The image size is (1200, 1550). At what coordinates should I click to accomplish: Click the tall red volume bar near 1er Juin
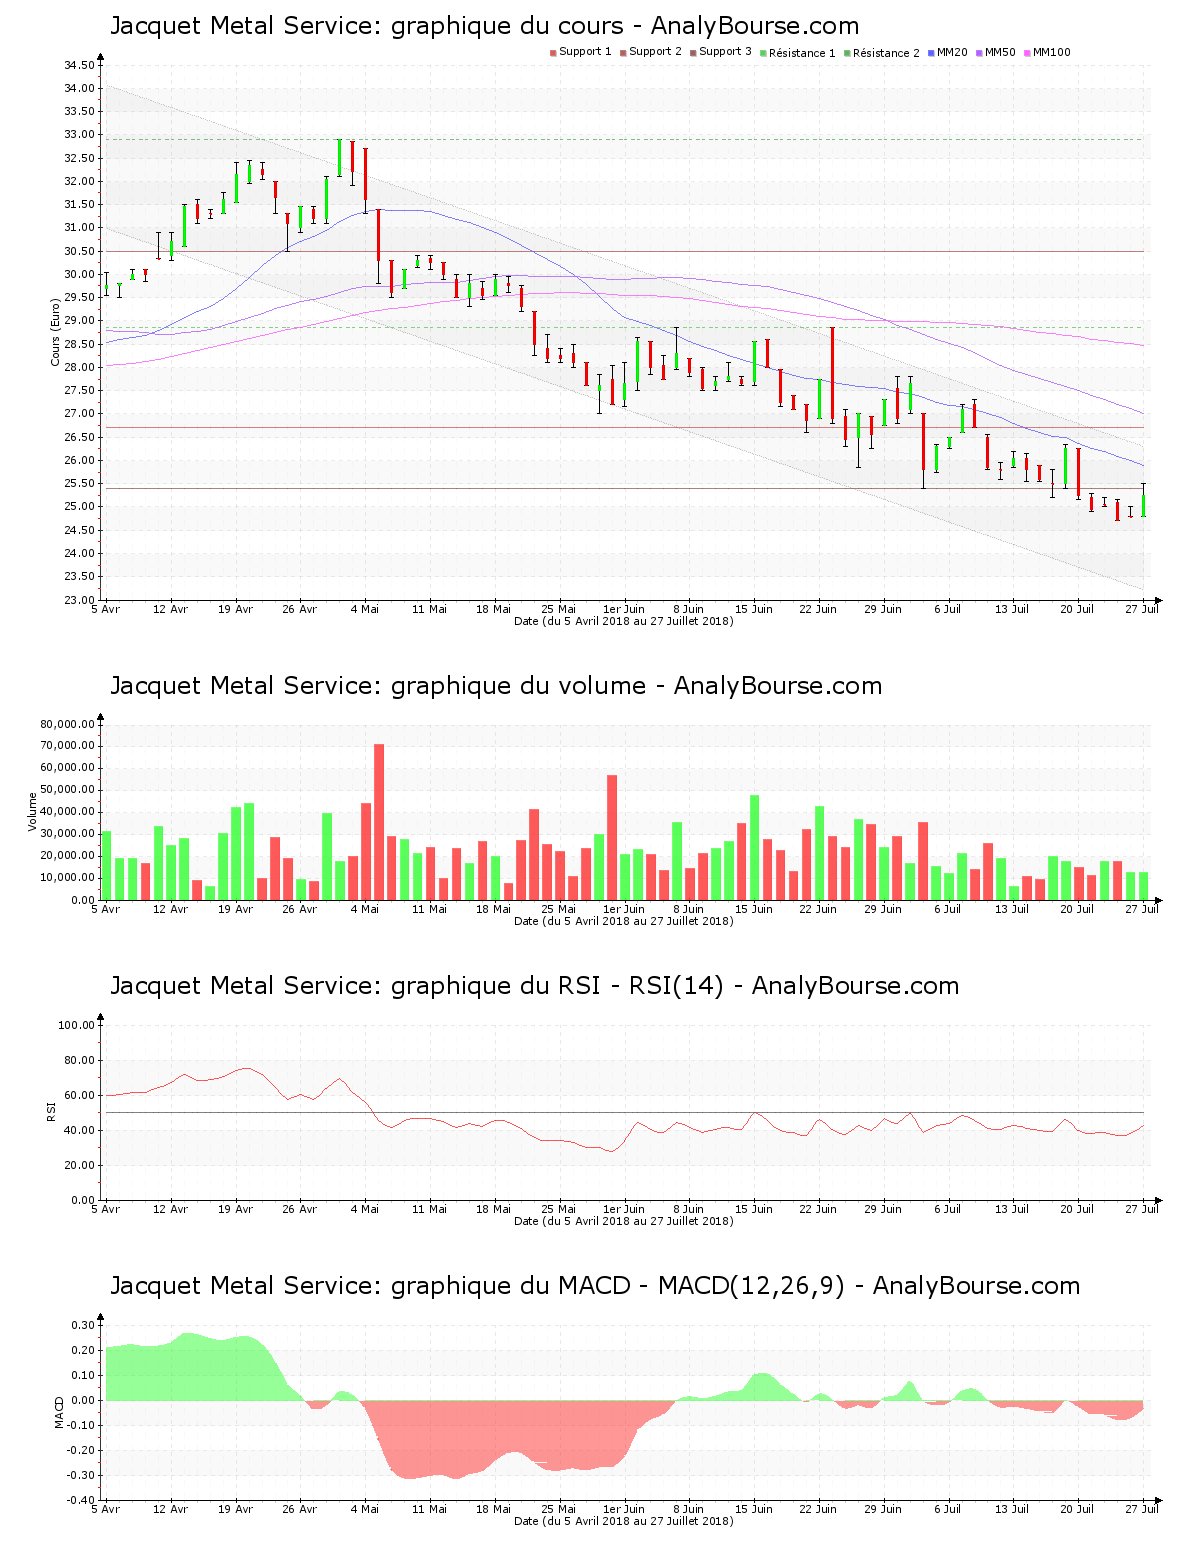612,838
